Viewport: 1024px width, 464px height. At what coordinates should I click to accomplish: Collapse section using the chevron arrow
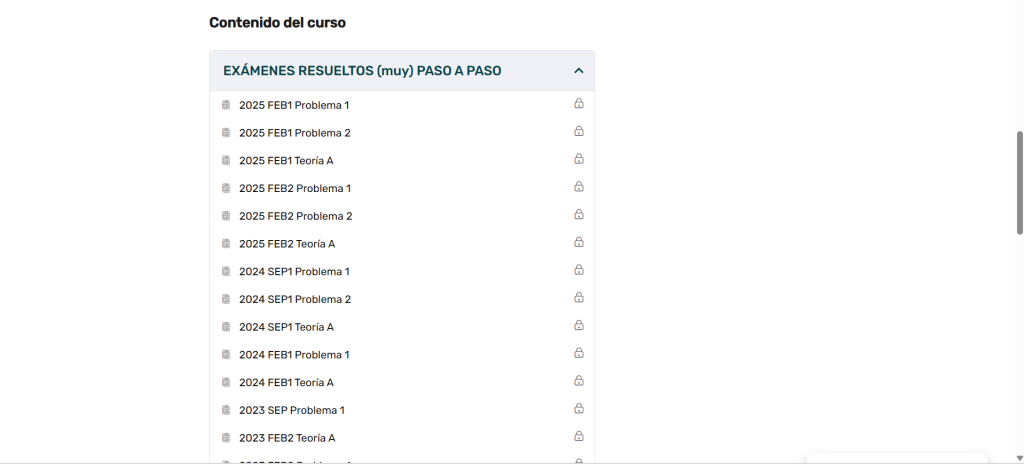coord(578,71)
